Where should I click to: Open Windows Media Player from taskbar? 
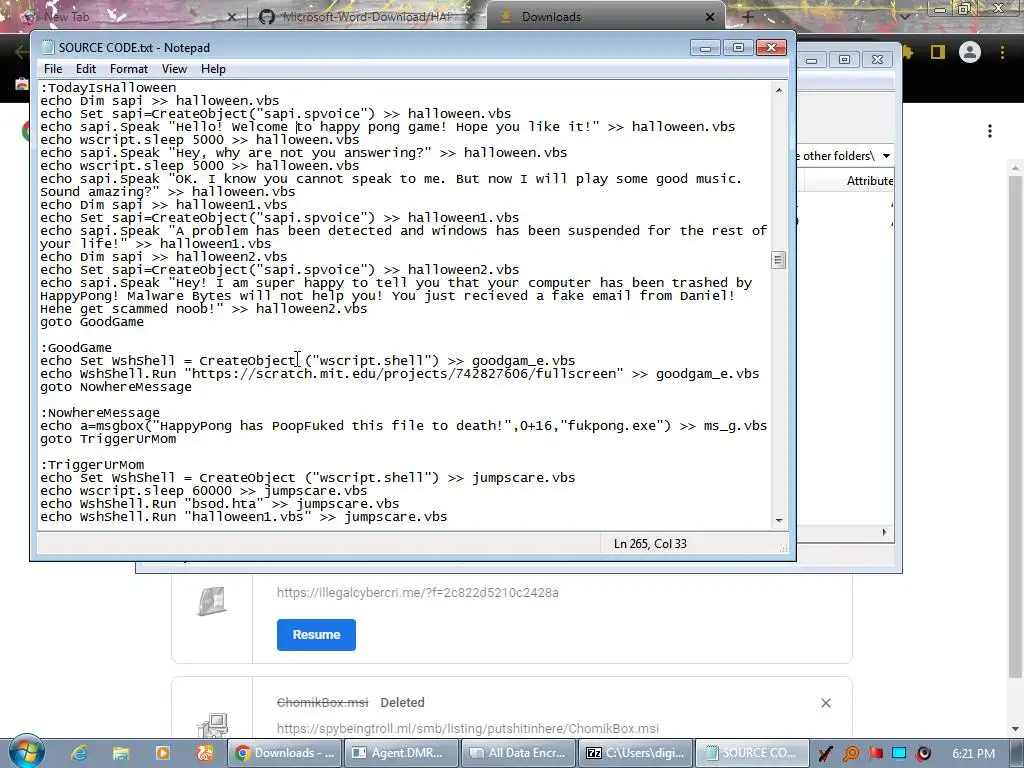pyautogui.click(x=163, y=753)
